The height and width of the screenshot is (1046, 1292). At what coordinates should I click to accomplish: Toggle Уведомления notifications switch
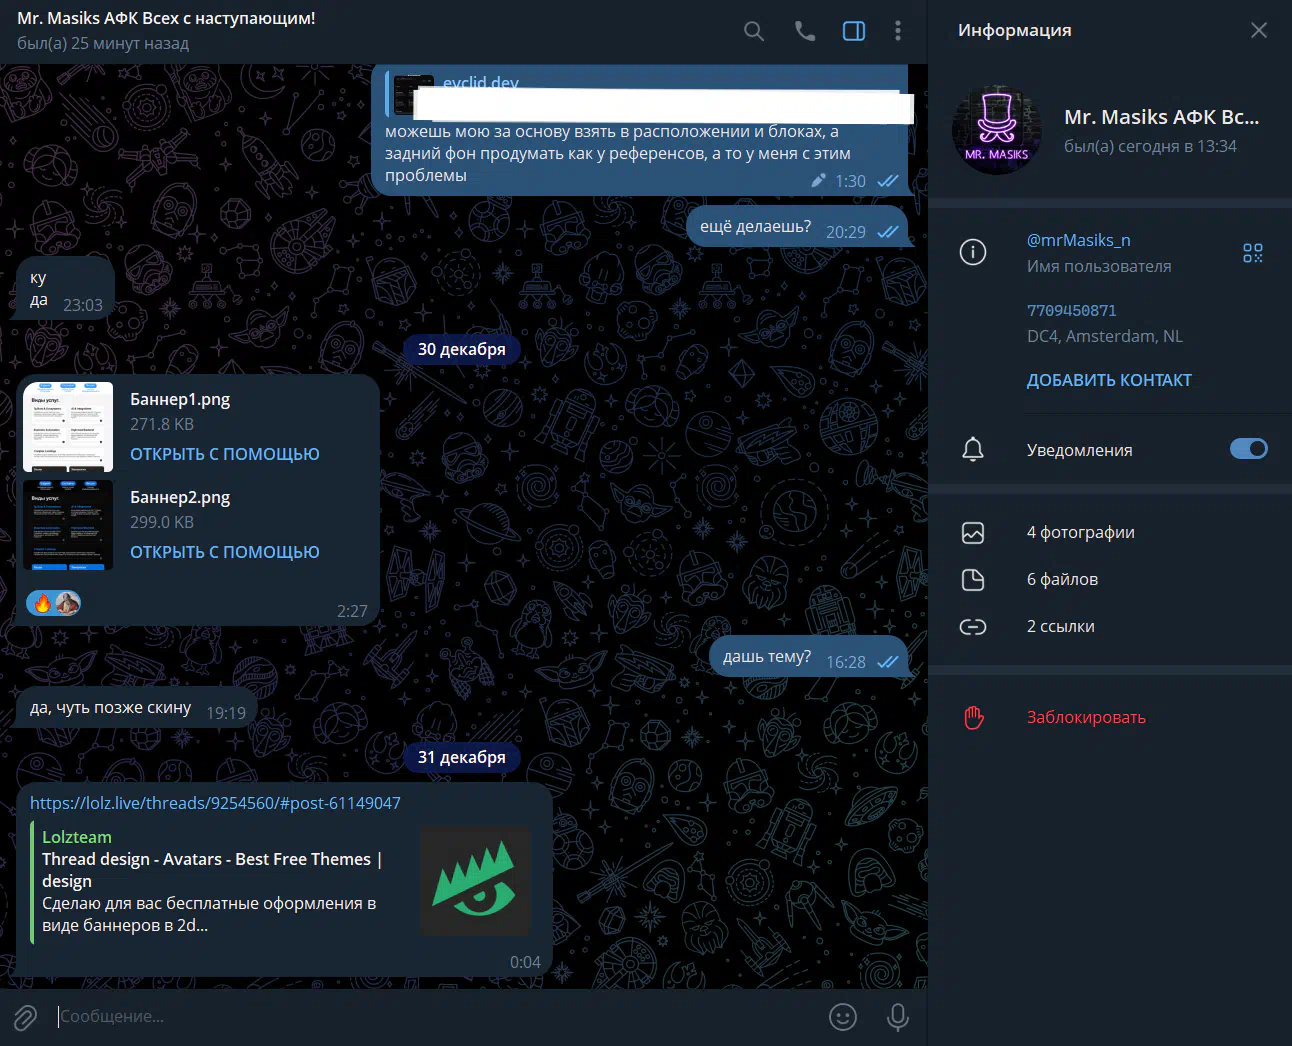[x=1248, y=449]
